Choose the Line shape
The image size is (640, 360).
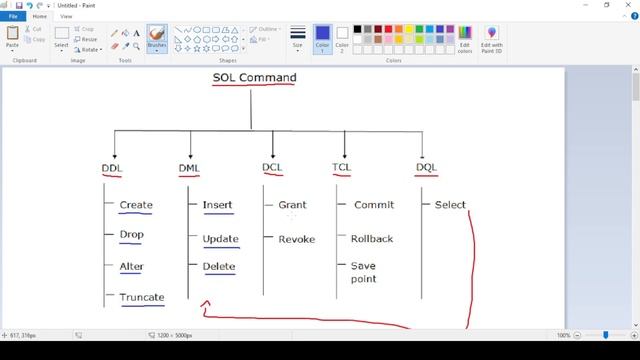pyautogui.click(x=178, y=30)
